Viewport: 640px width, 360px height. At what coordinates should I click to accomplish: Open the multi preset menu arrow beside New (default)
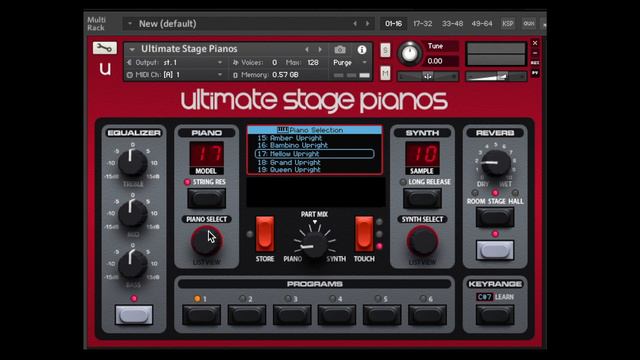tap(130, 24)
